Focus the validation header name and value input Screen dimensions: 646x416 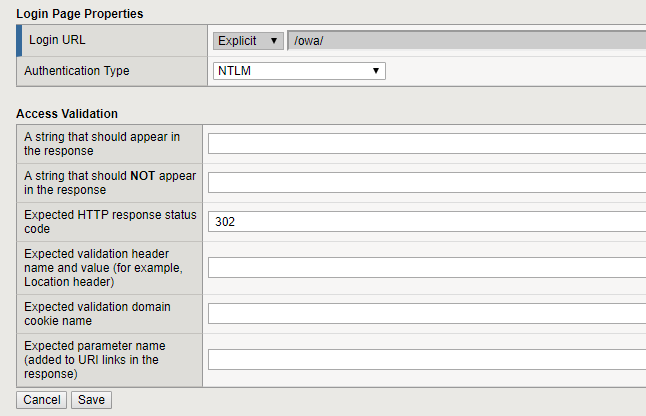click(427, 268)
